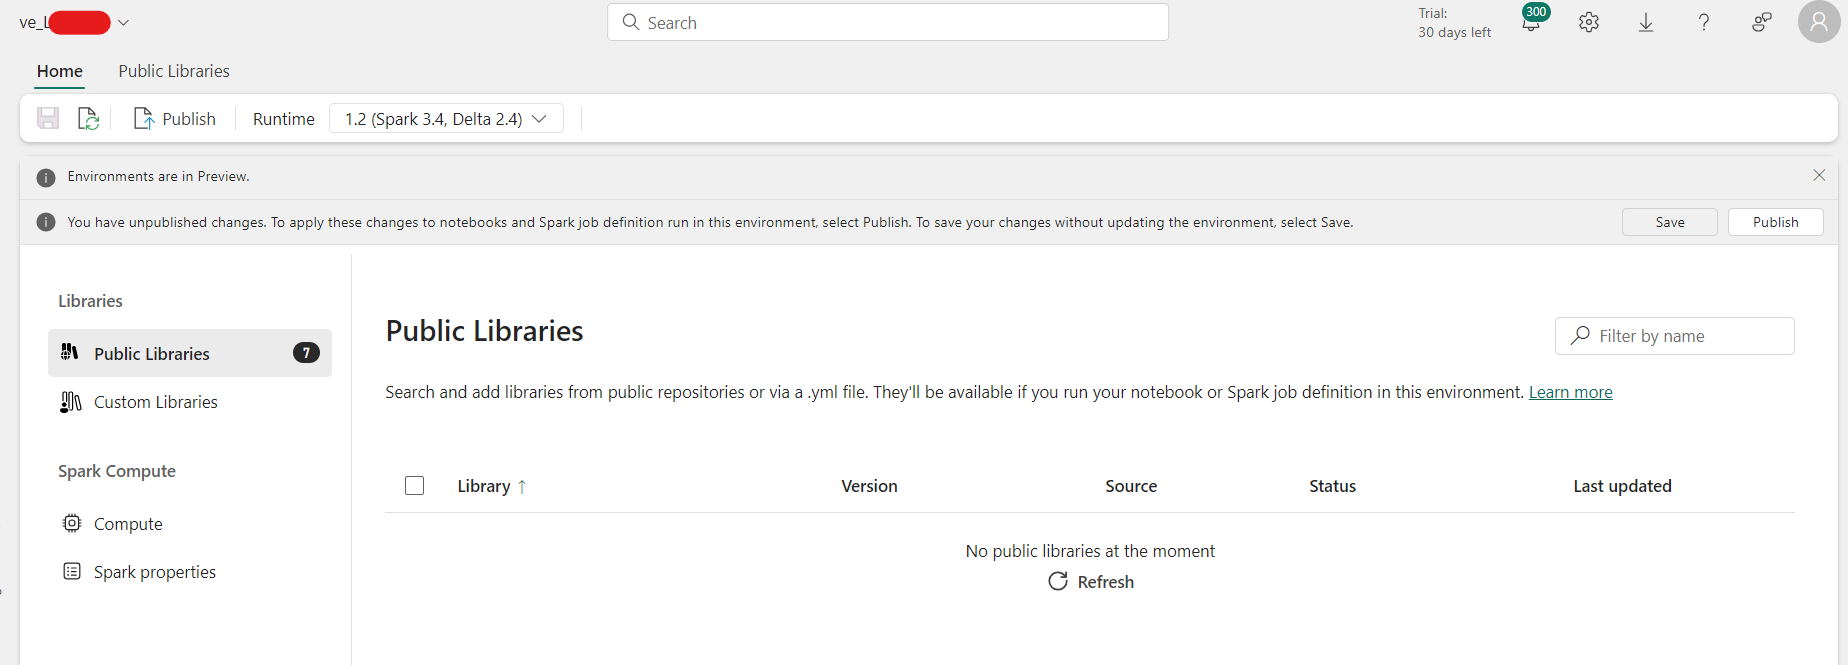Click the Publish toolbar button

[x=175, y=119]
